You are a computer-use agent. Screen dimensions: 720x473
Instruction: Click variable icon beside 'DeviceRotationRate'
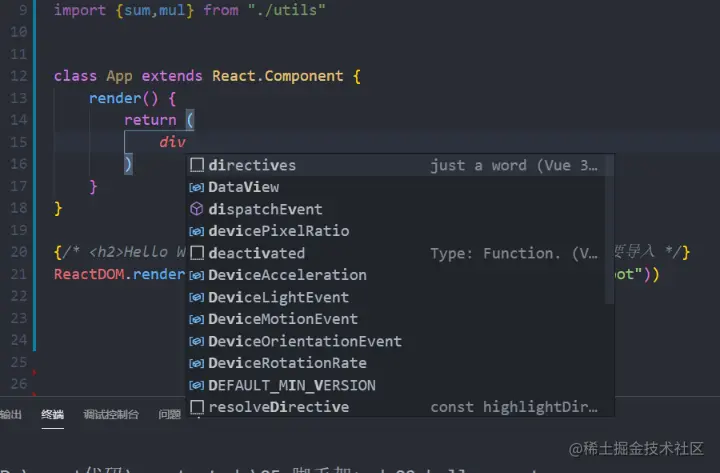pyautogui.click(x=197, y=364)
